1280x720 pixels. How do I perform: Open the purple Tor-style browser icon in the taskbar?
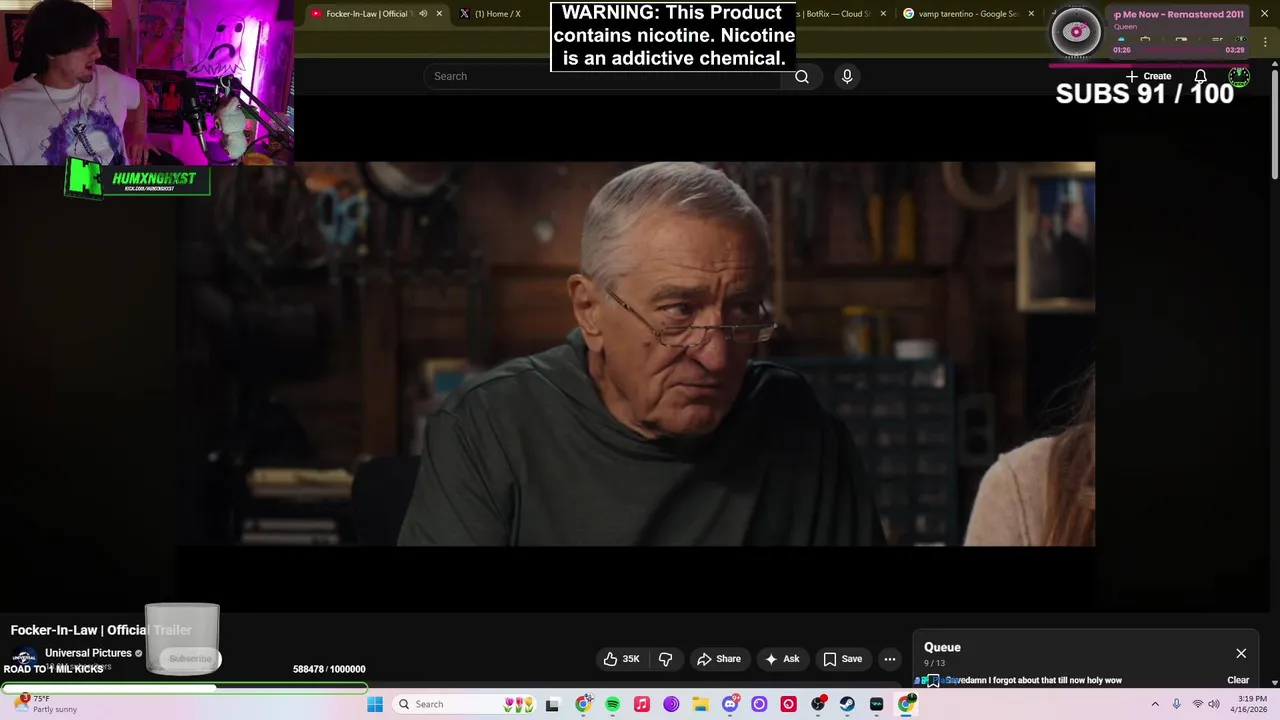point(671,704)
